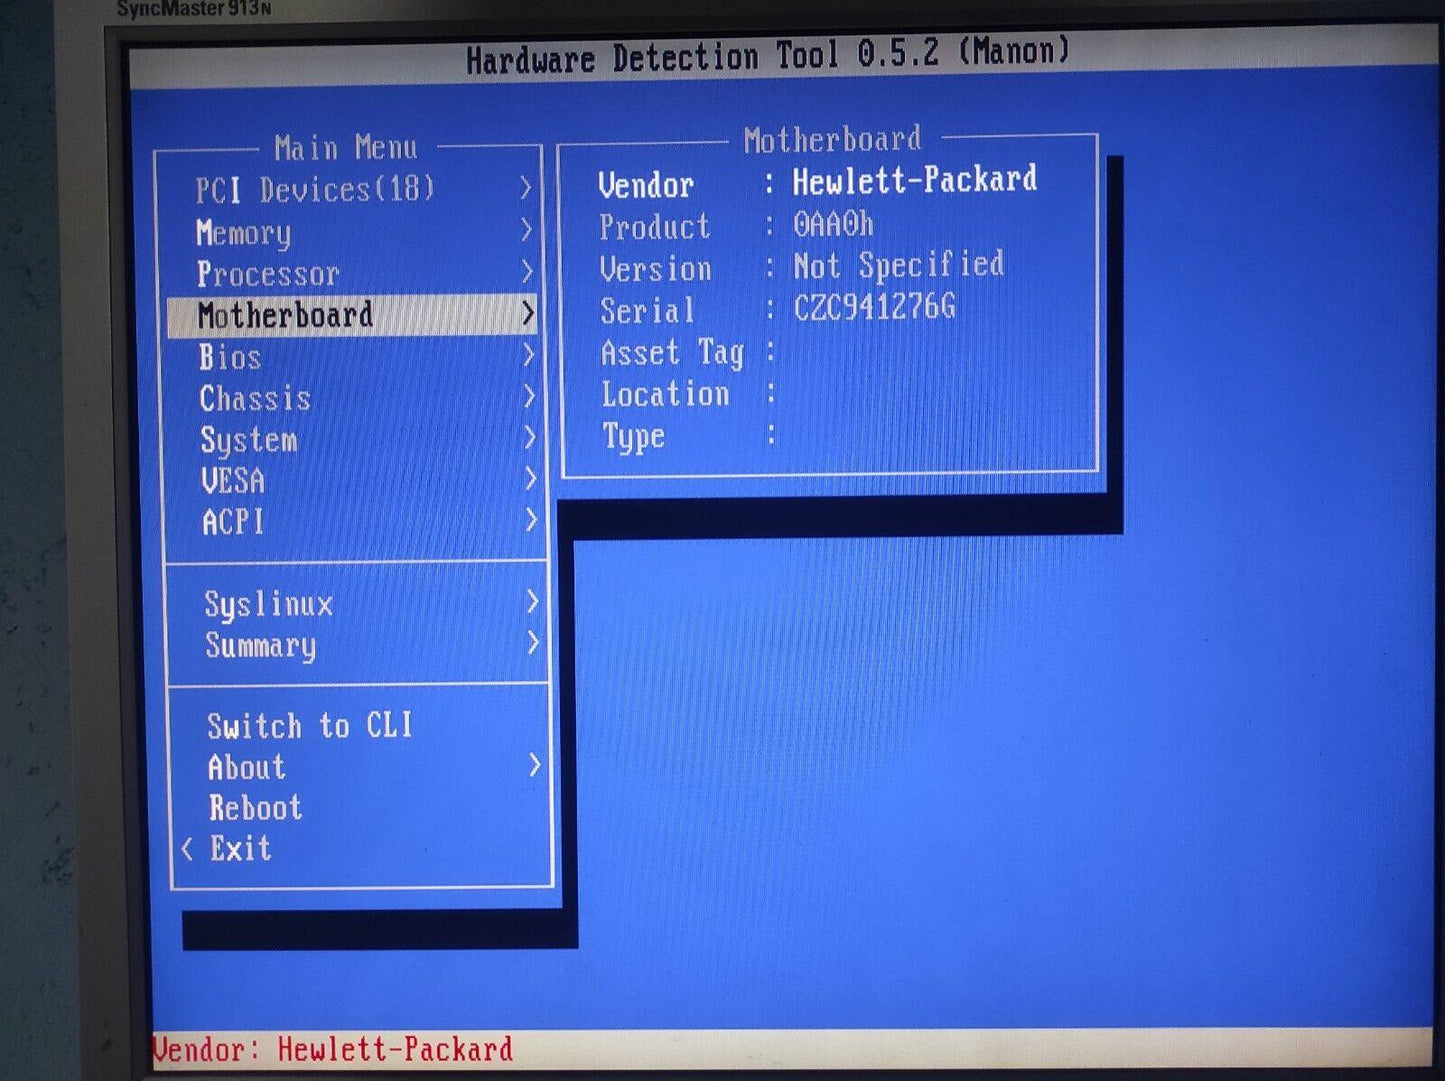Click the back arrow beside Exit

(187, 849)
